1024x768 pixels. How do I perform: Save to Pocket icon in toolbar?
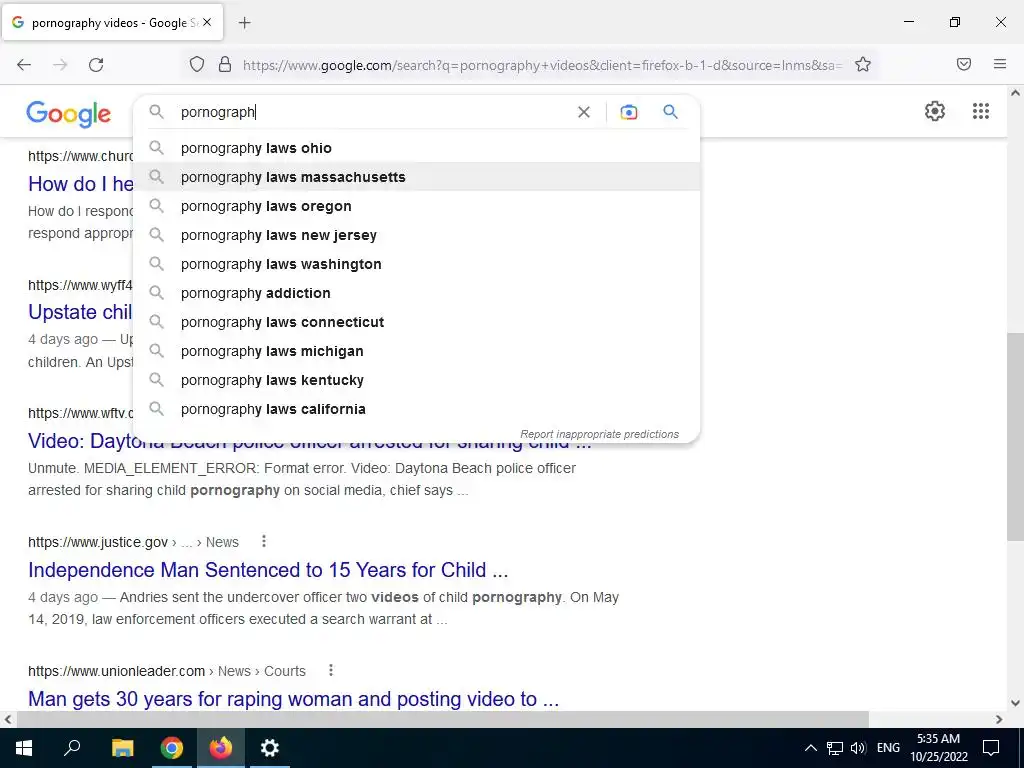click(x=964, y=64)
